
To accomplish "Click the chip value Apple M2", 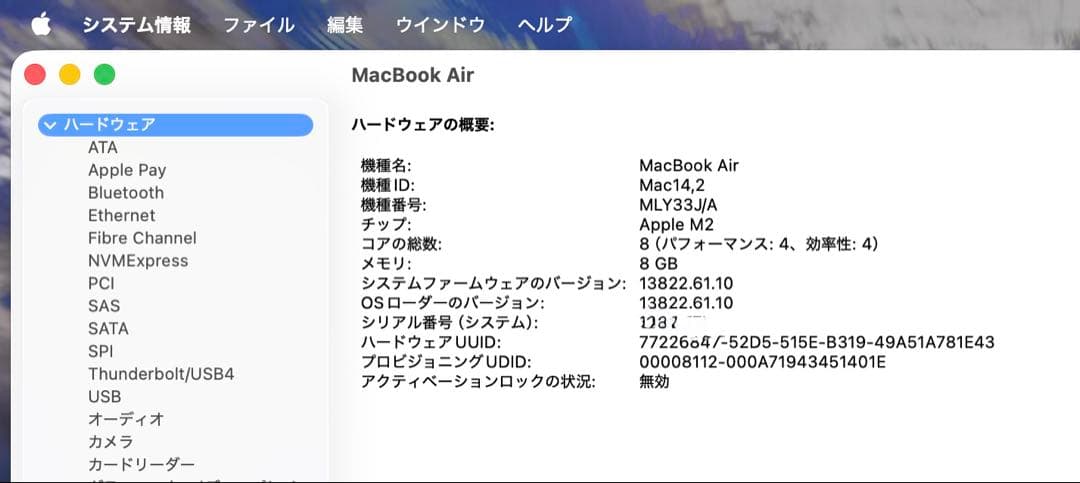I will 676,225.
